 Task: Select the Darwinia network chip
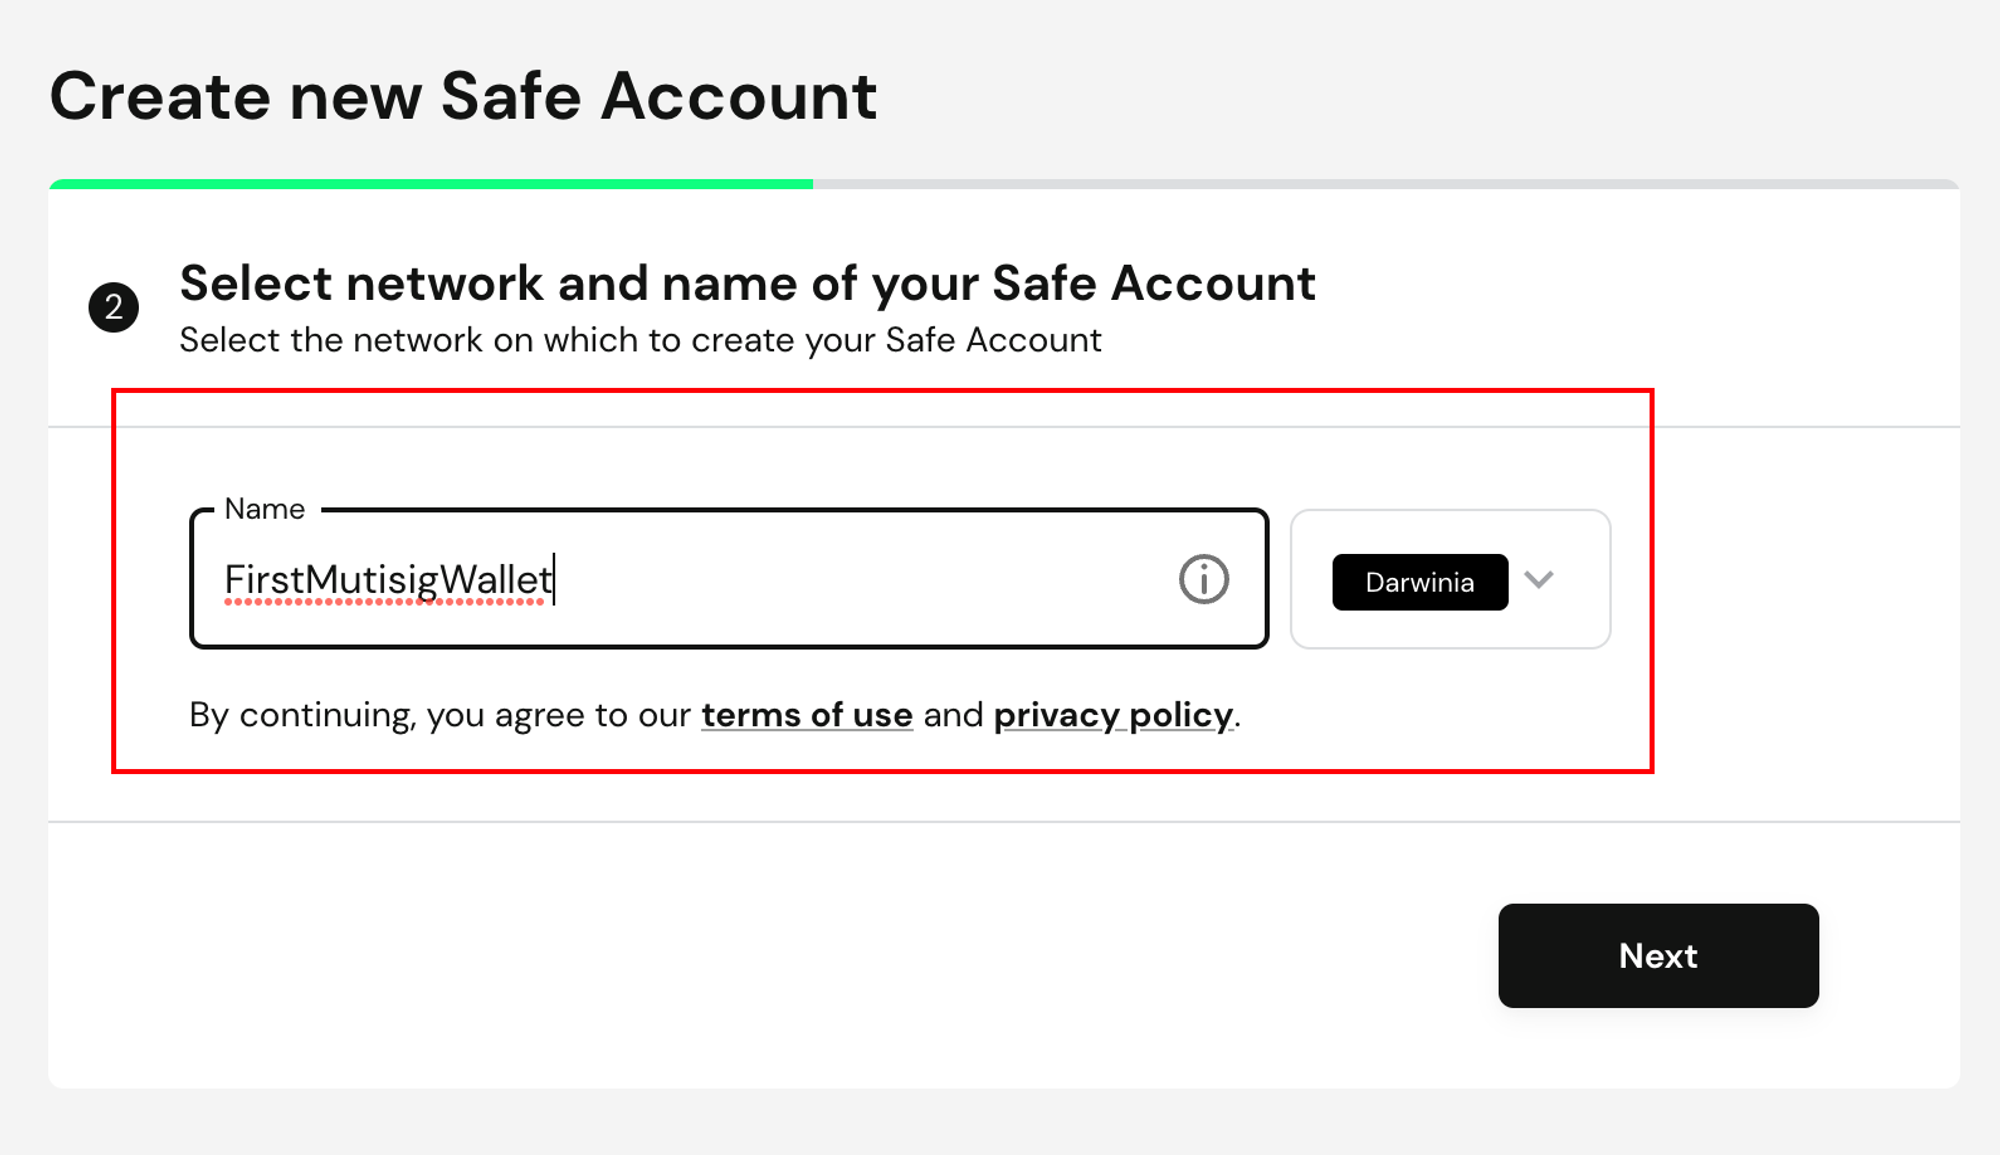pos(1419,582)
